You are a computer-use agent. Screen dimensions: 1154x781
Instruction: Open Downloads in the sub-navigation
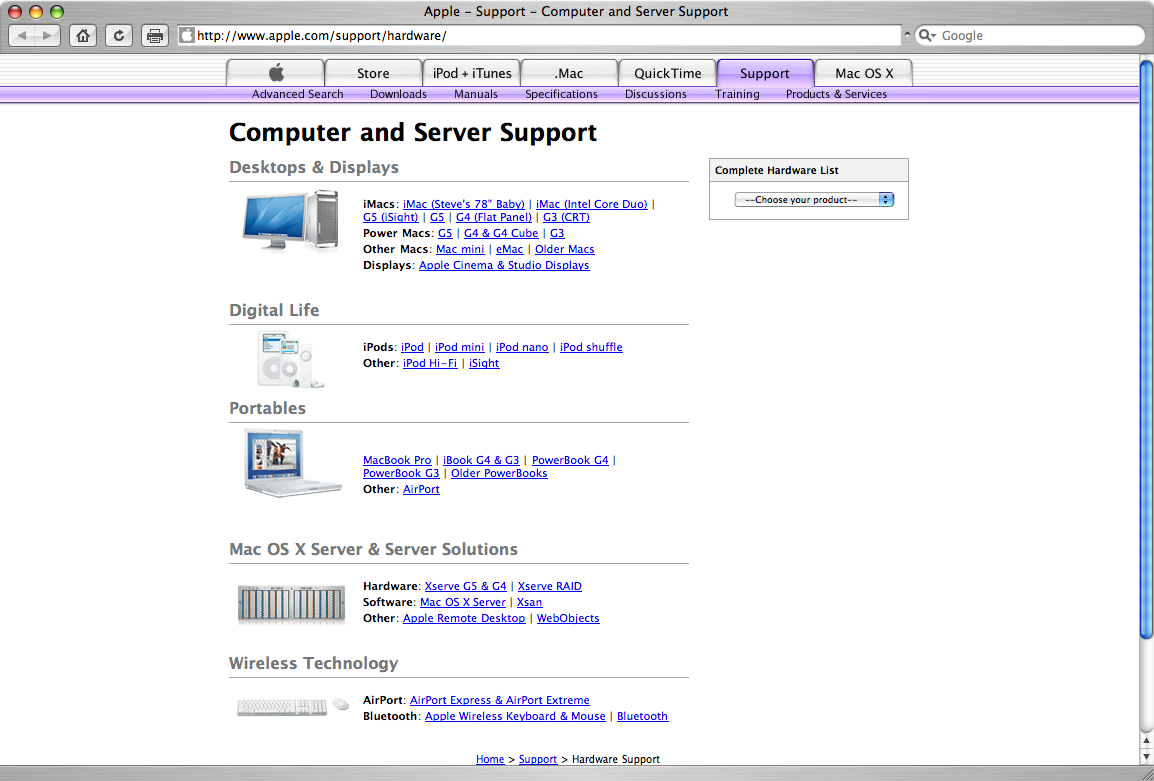398,94
